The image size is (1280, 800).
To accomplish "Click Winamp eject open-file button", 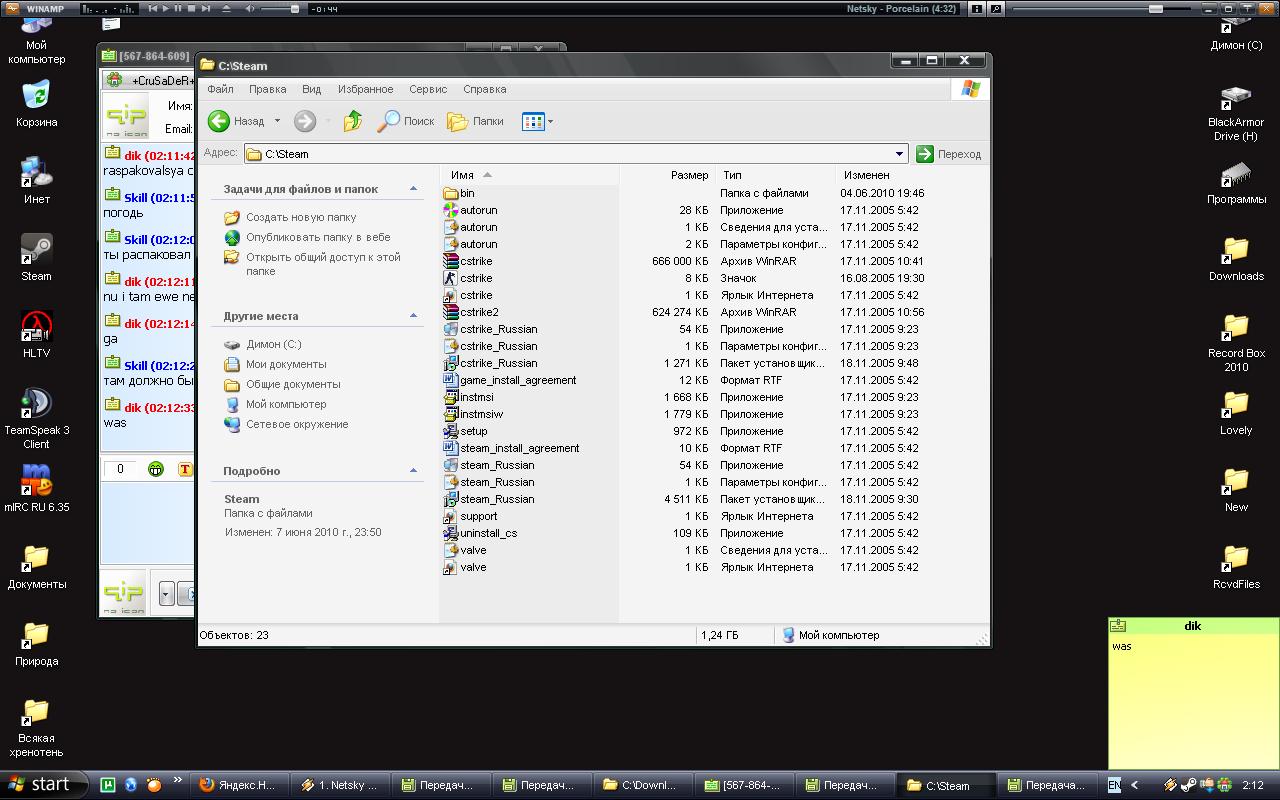I will 226,8.
